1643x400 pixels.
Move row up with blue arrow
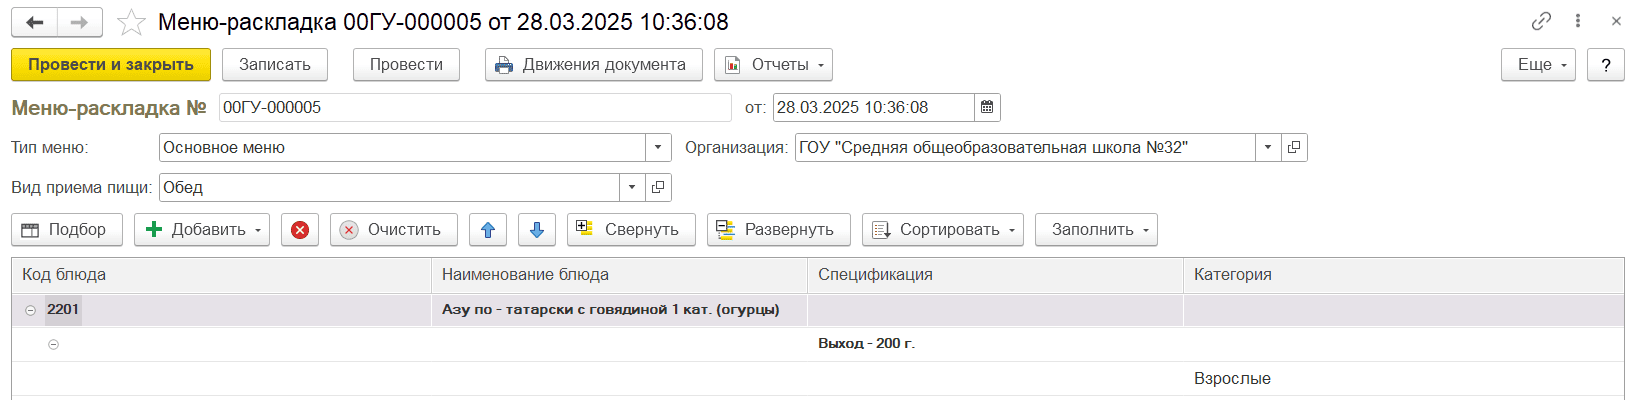488,230
